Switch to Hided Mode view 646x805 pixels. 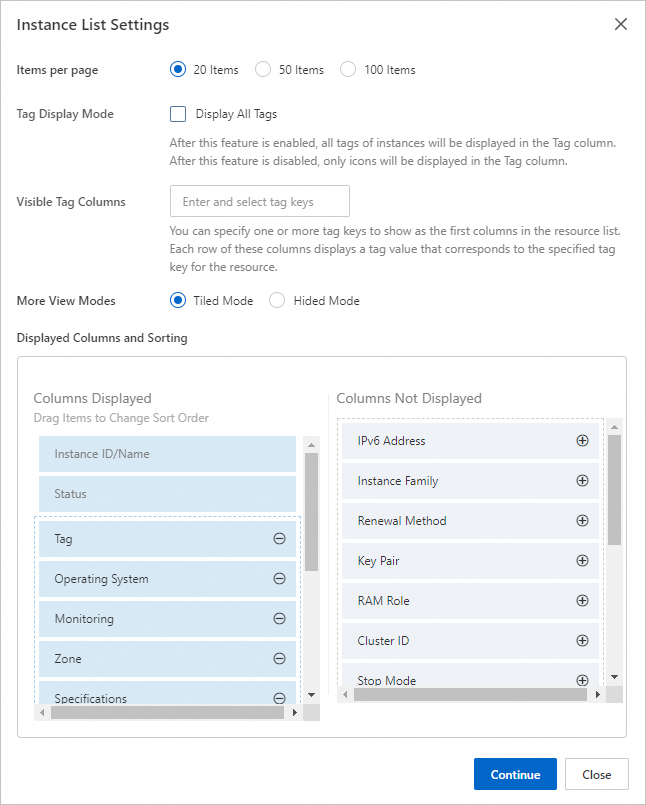(x=277, y=300)
